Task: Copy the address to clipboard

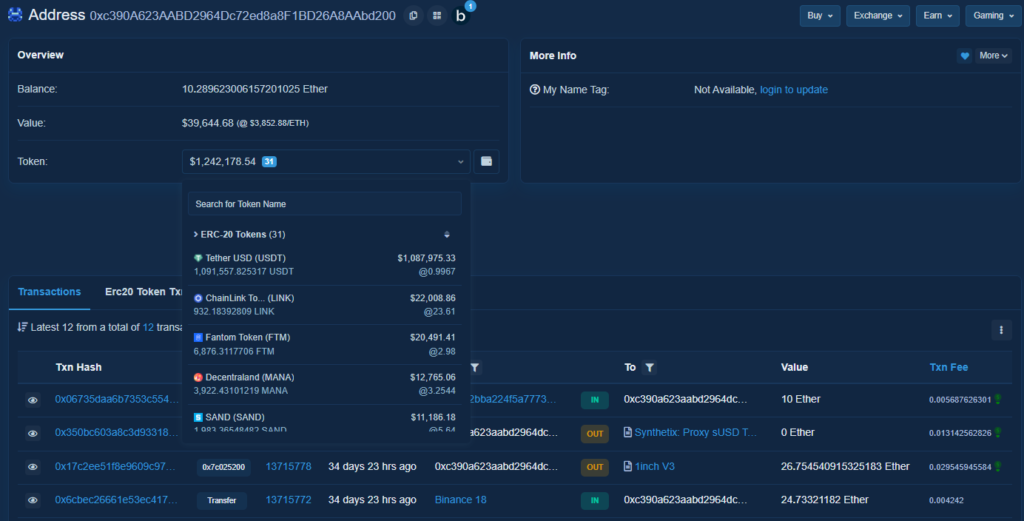Action: coord(414,16)
